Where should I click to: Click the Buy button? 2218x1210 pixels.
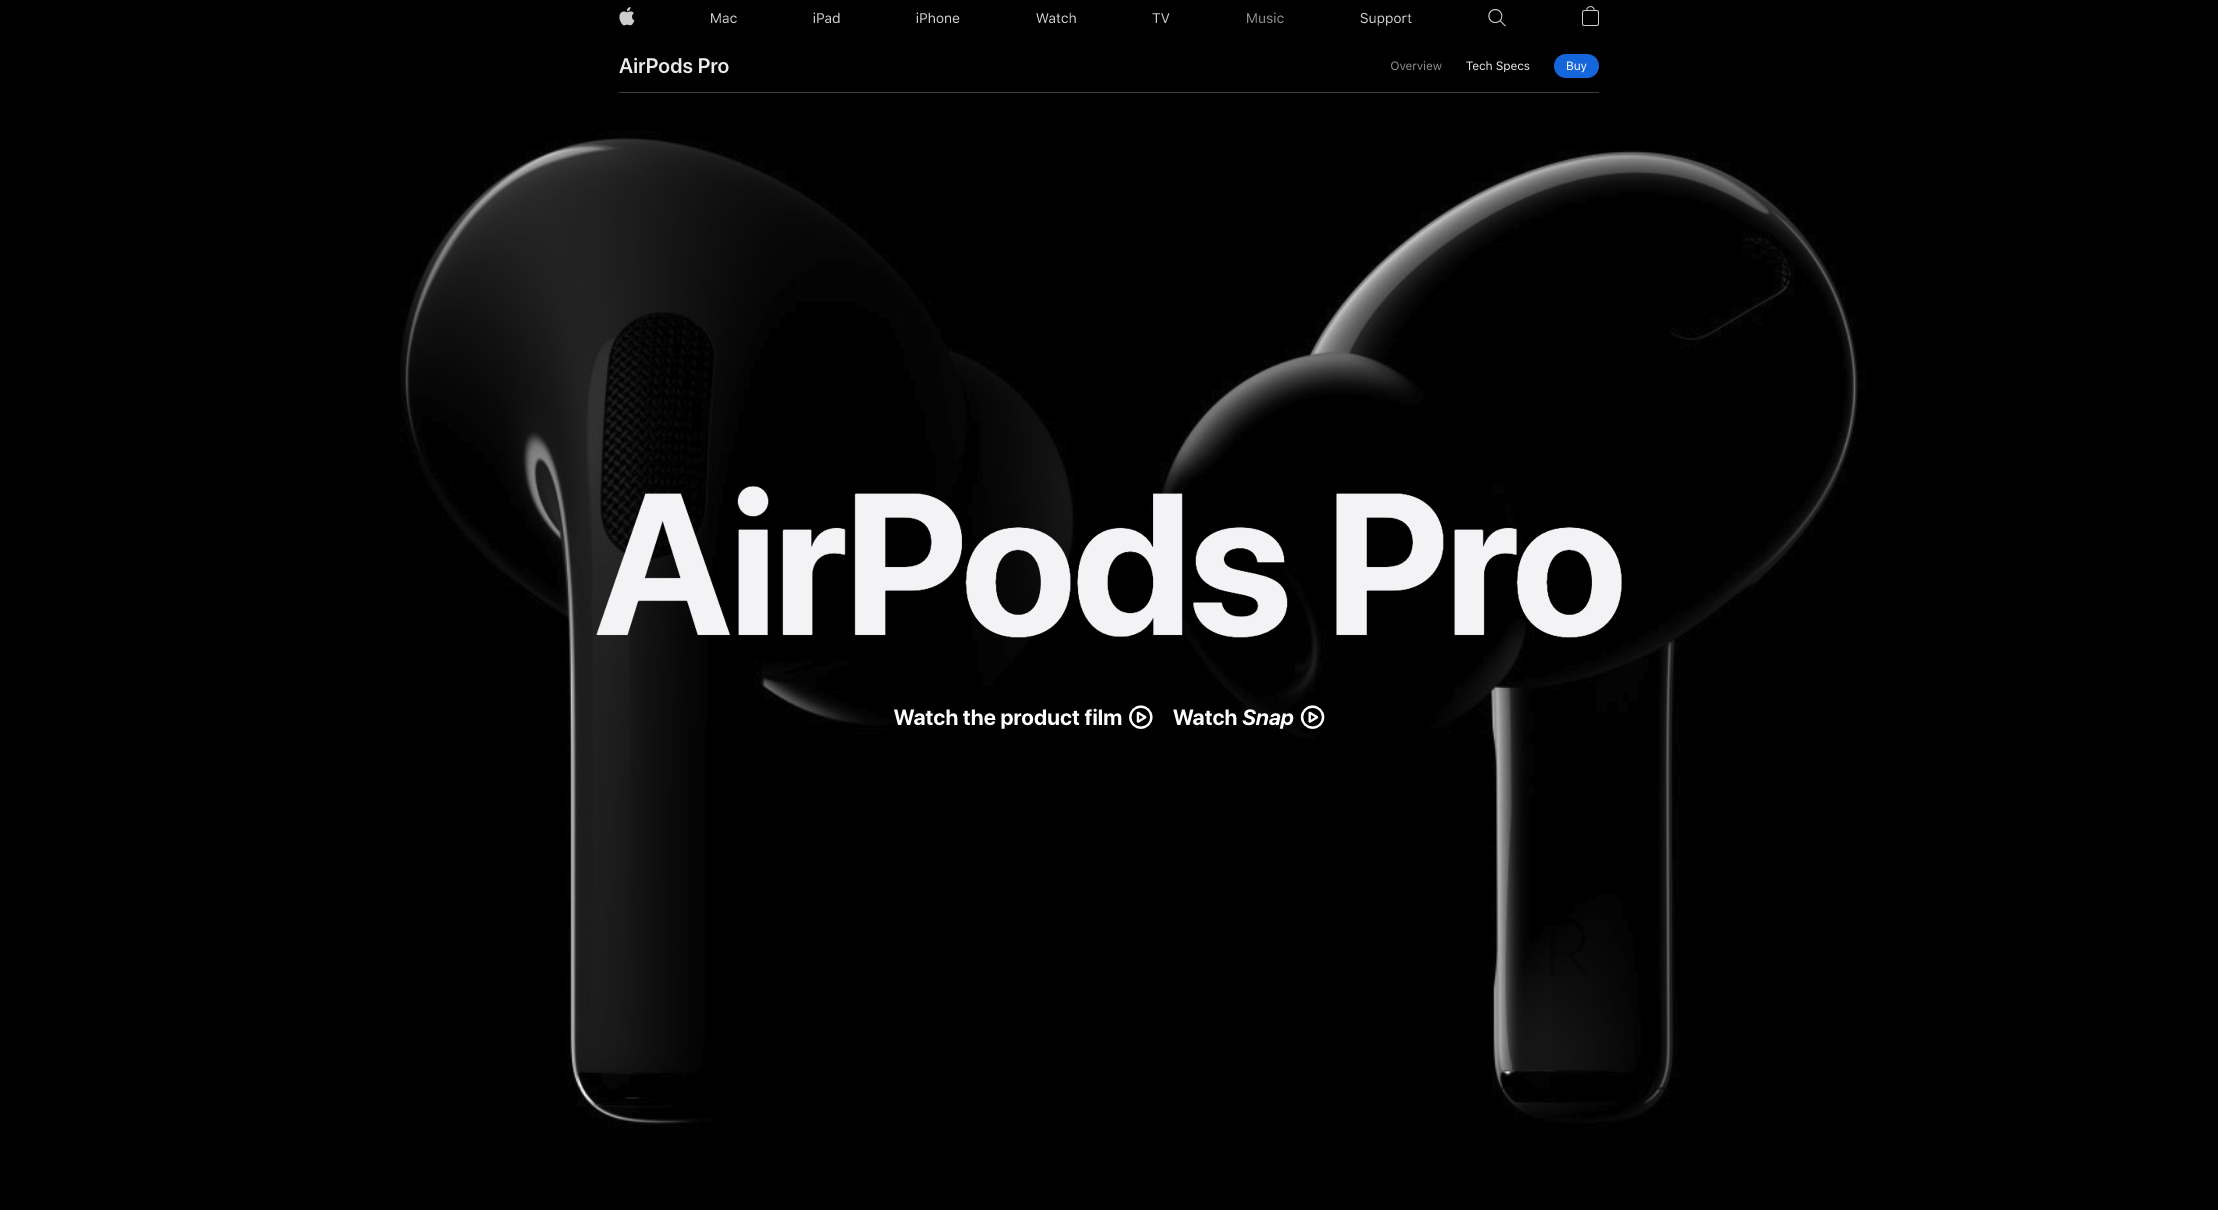pyautogui.click(x=1574, y=66)
